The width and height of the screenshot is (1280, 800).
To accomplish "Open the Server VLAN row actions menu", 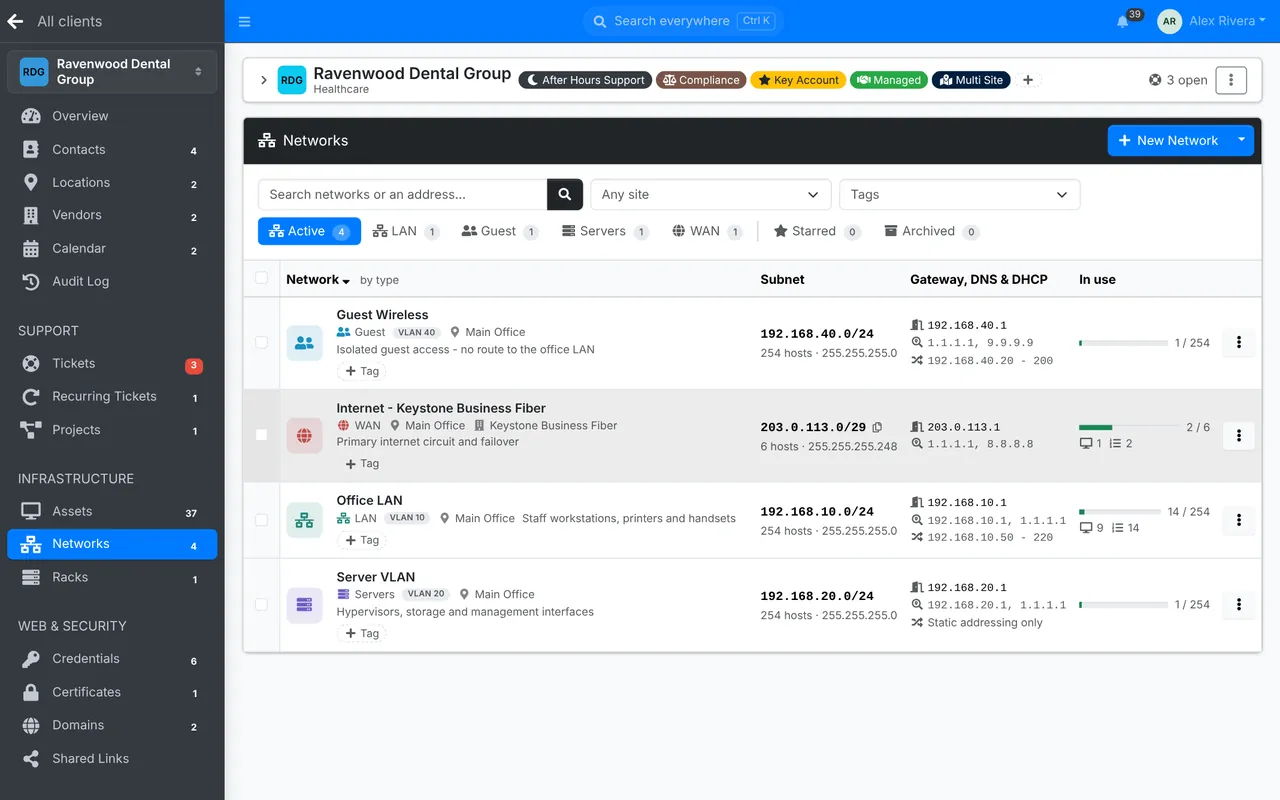I will click(1239, 604).
